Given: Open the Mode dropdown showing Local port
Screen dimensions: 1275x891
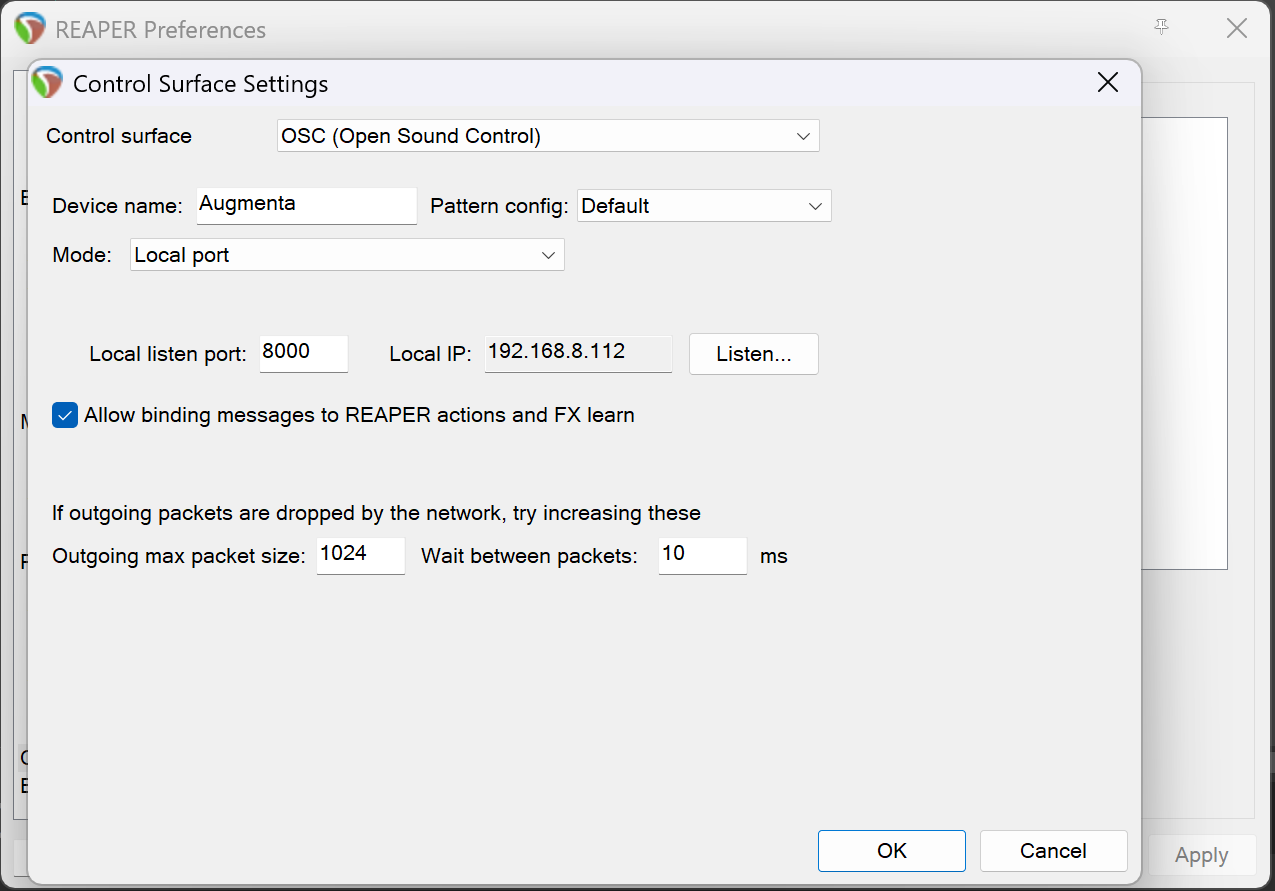Looking at the screenshot, I should 347,255.
